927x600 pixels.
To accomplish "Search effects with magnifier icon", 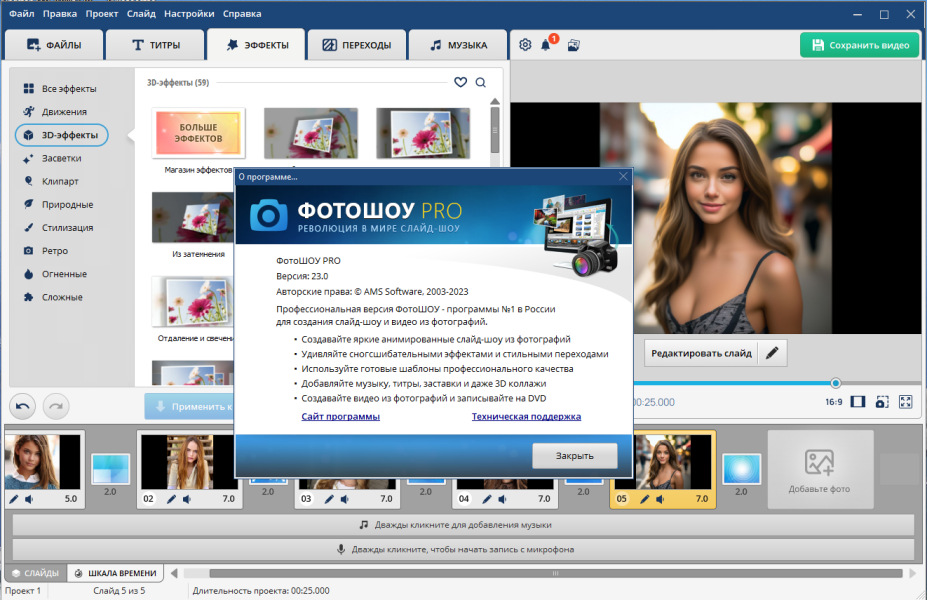I will pos(481,82).
